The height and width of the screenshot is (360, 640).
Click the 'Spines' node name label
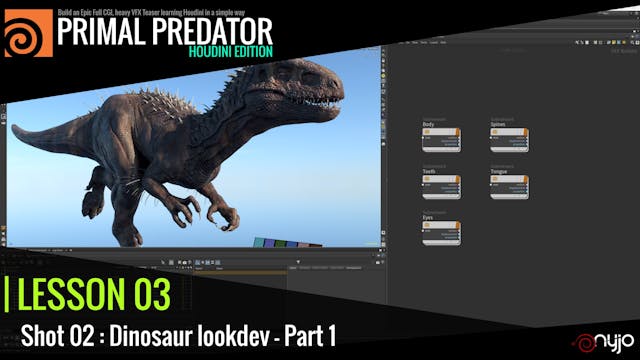[x=498, y=124]
